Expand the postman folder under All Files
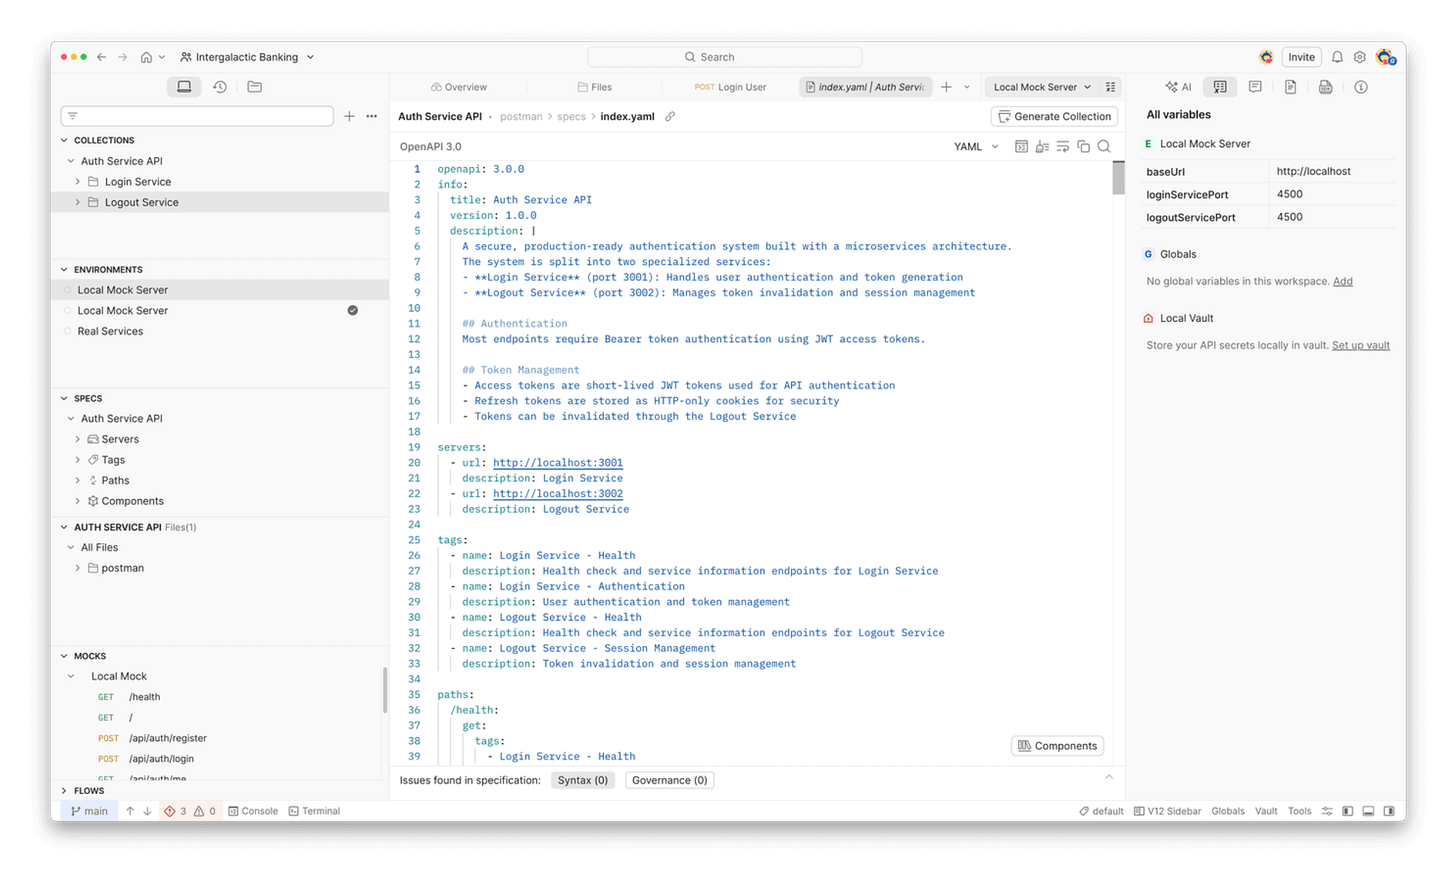 [x=78, y=568]
